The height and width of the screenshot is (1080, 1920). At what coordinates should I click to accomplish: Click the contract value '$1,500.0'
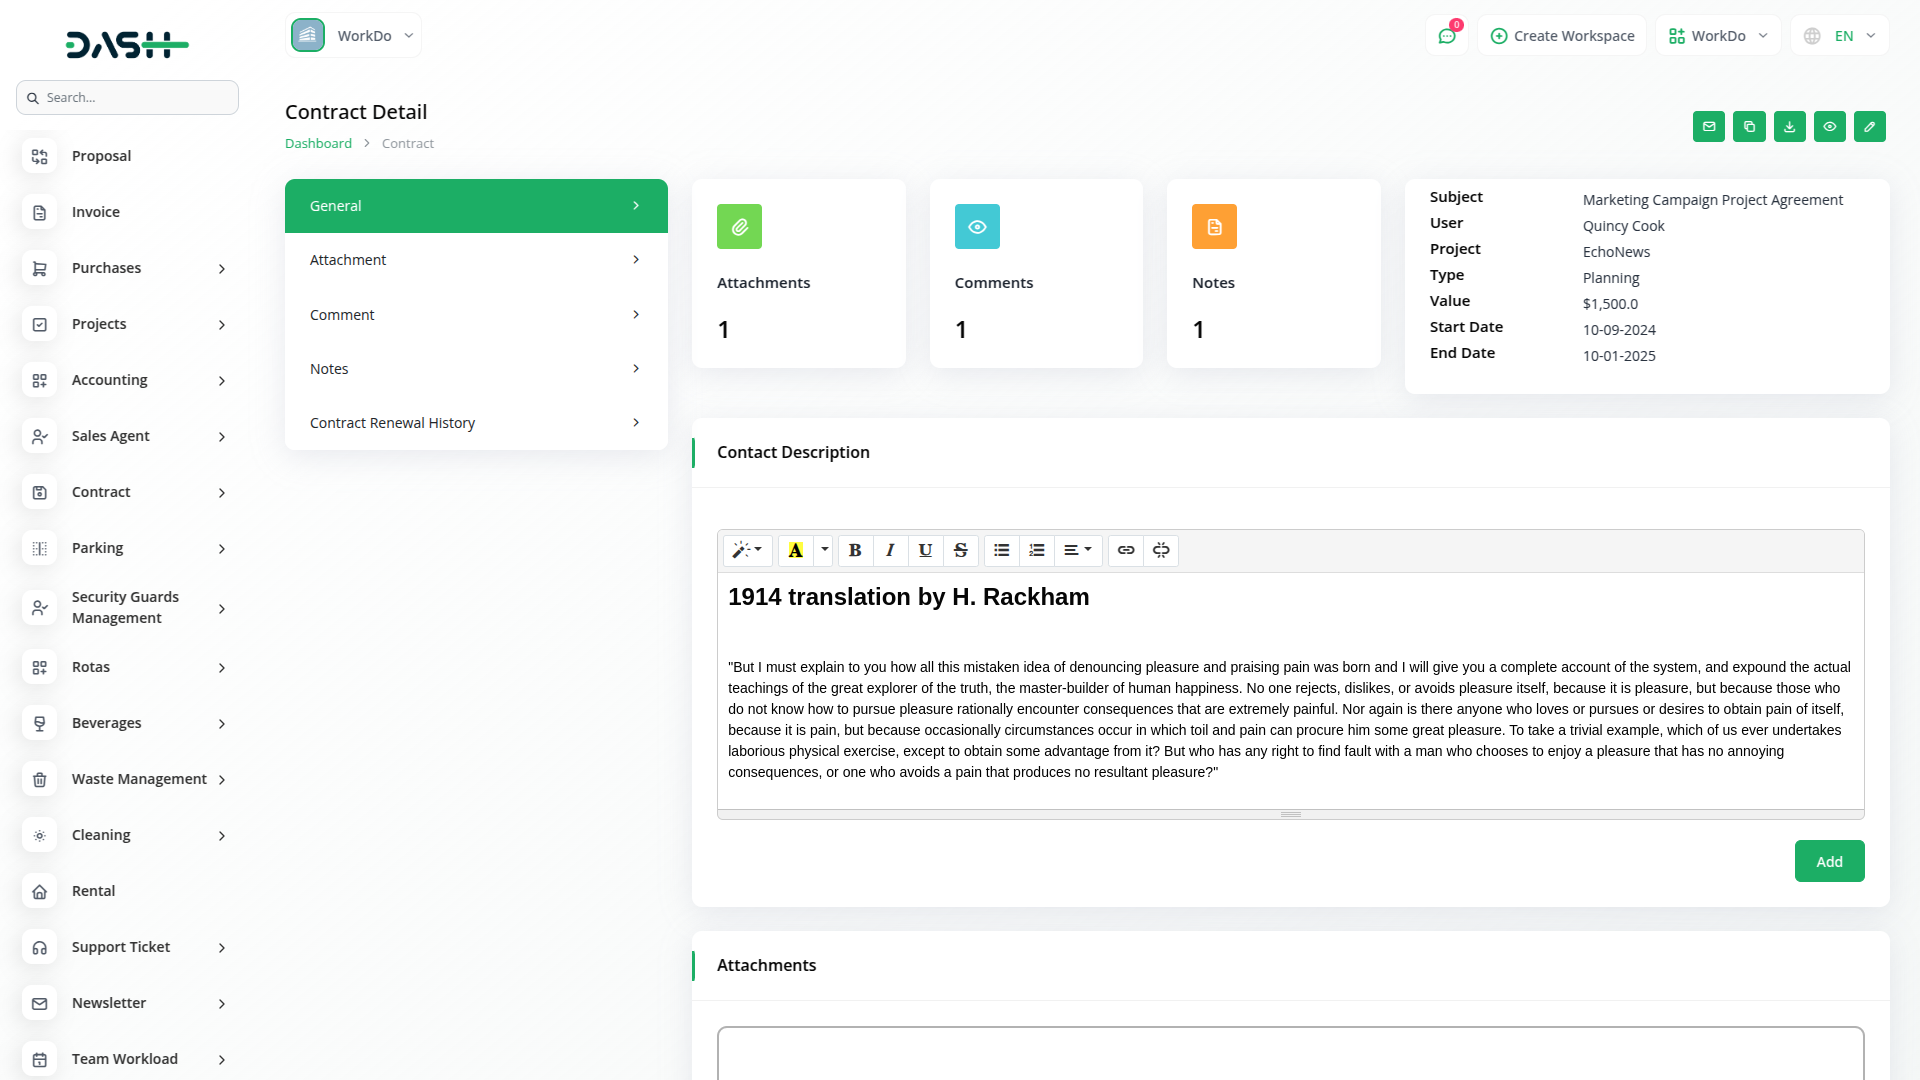[x=1610, y=304]
